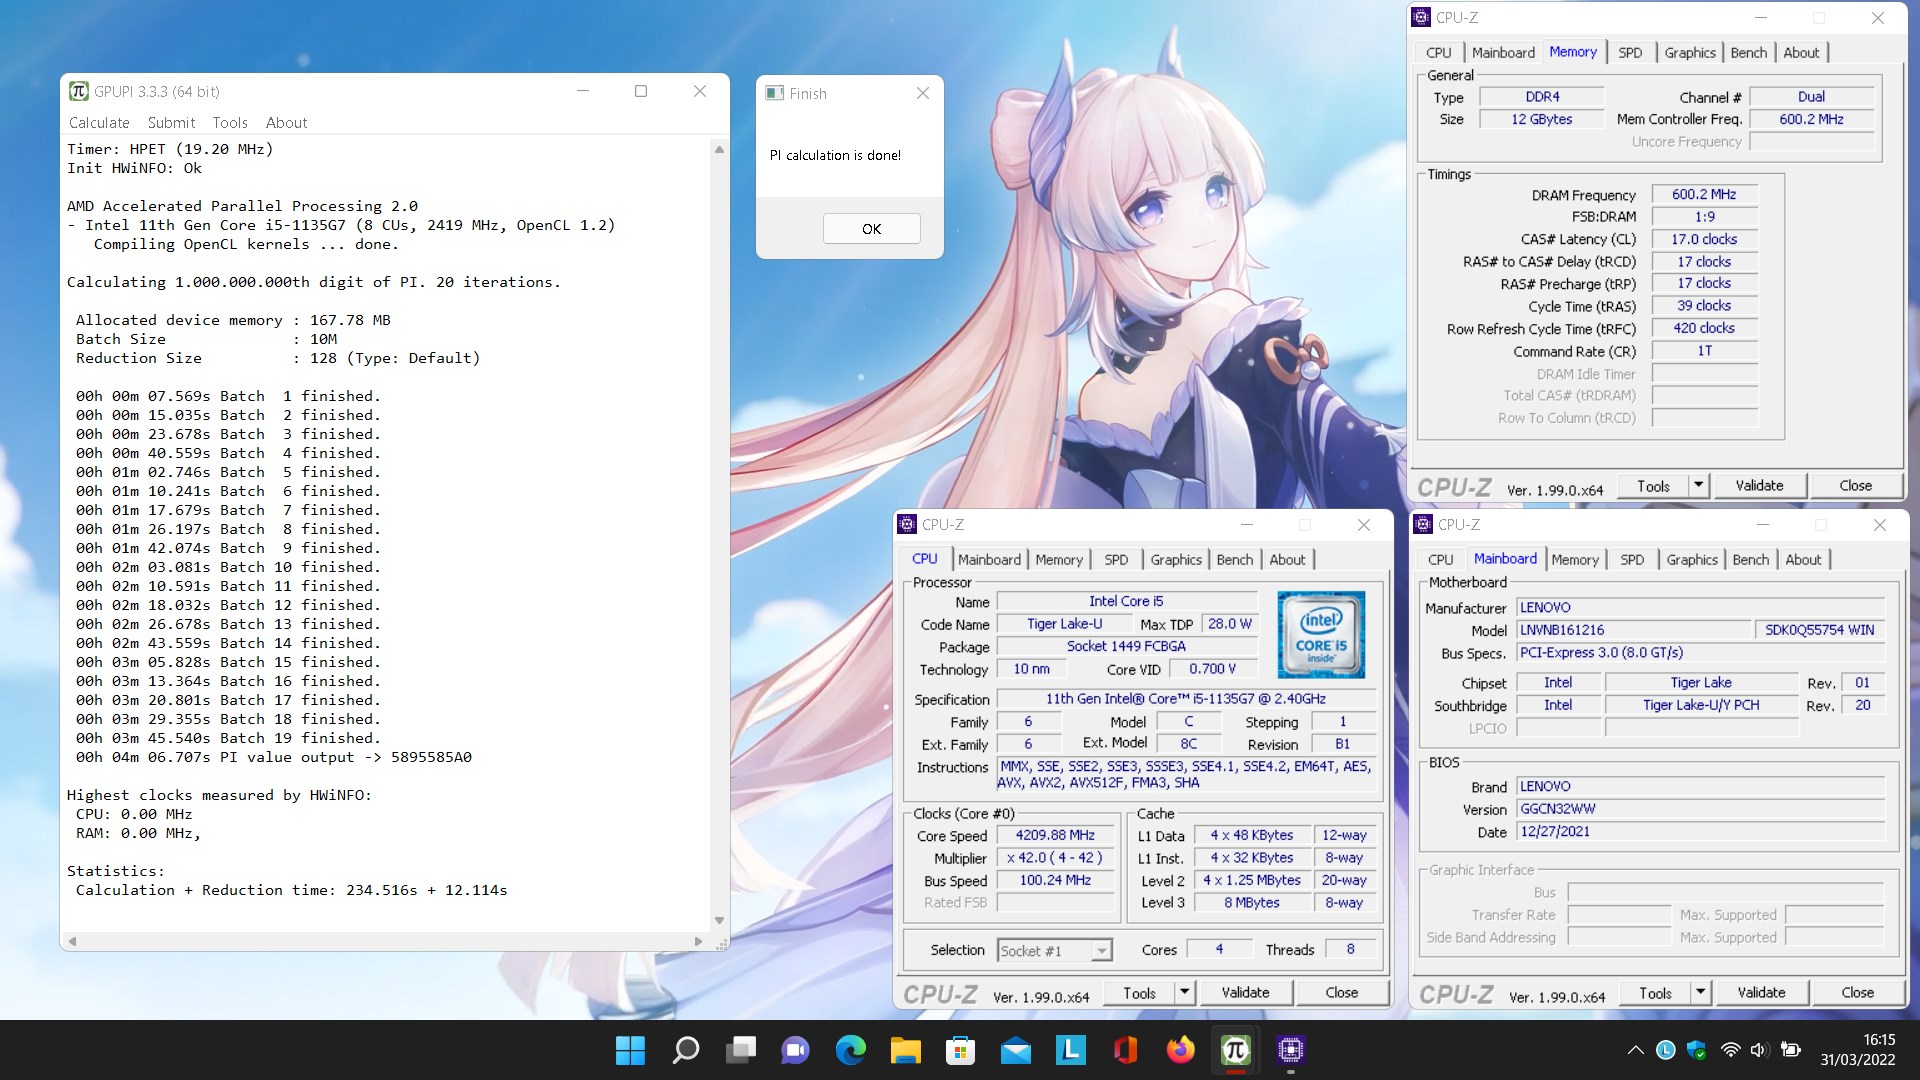Screen dimensions: 1920x1080
Task: Show hidden tray icons chevron
Action: [1636, 1050]
